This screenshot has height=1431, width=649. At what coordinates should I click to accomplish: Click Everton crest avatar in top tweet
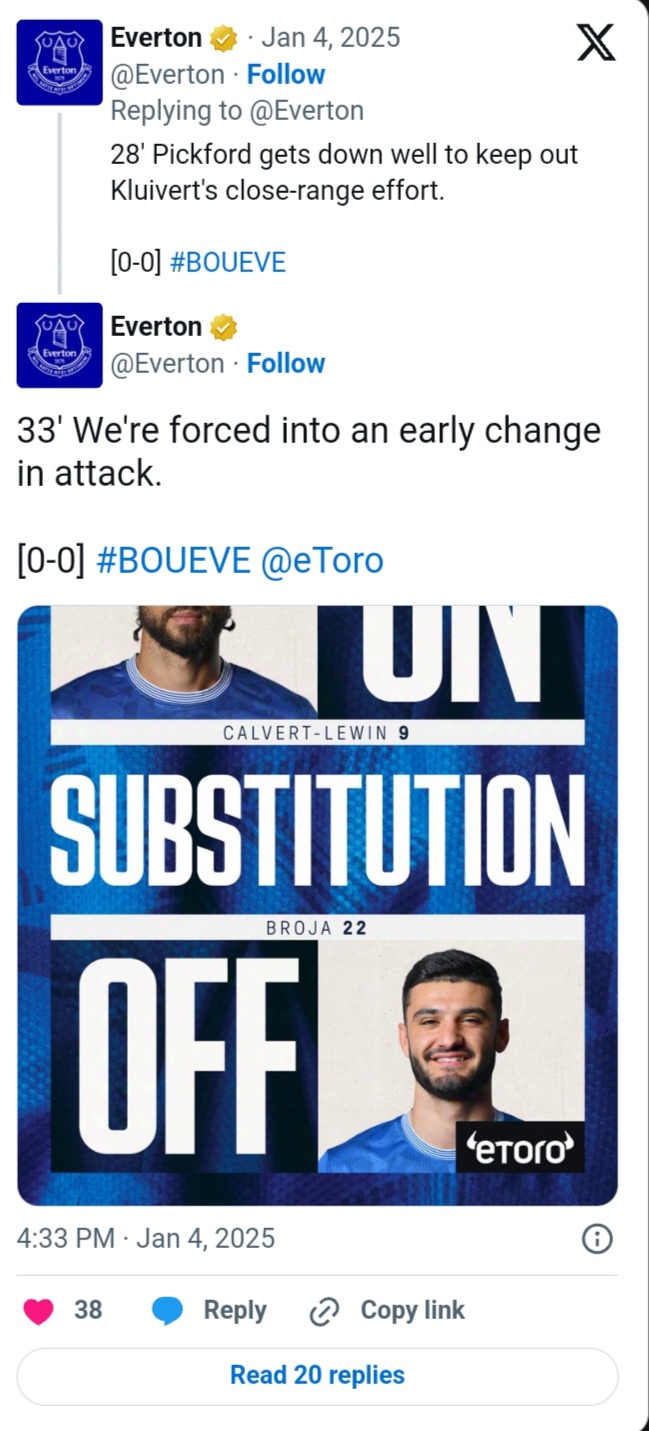coord(59,62)
